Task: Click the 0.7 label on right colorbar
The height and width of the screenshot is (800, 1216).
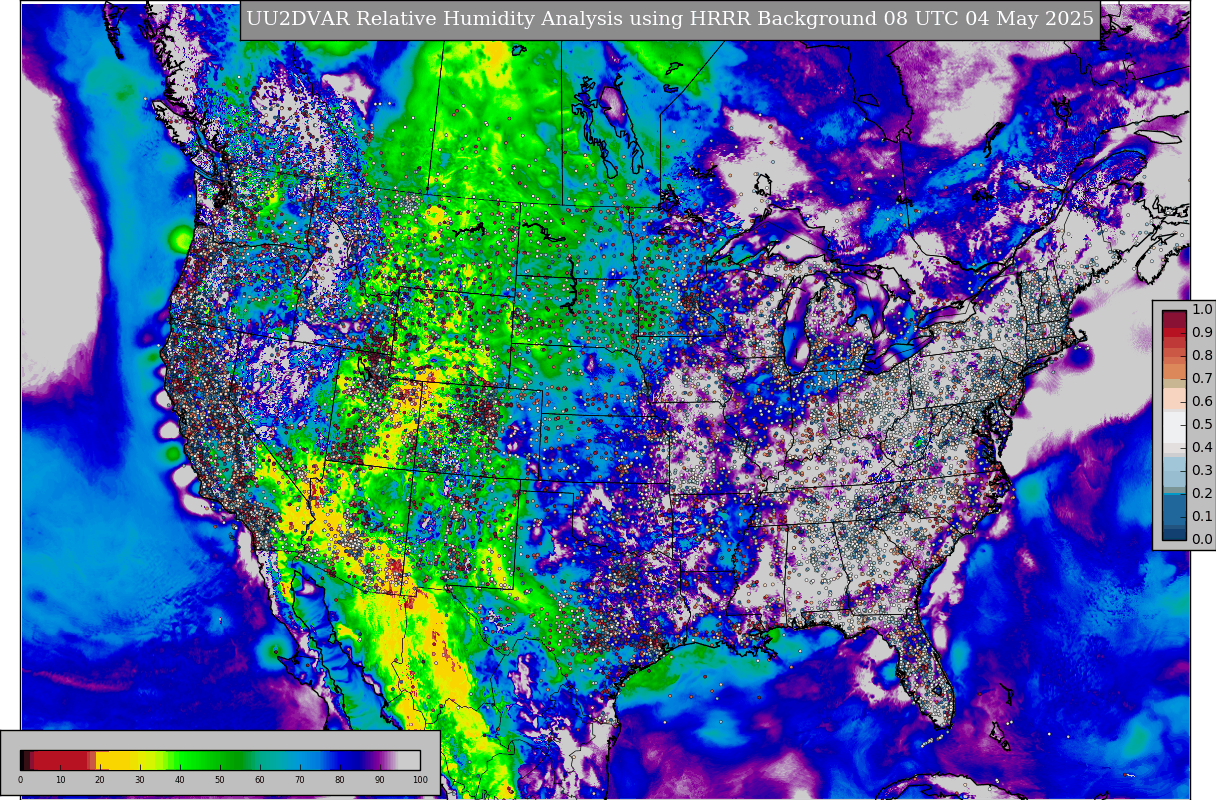Action: [x=1202, y=378]
